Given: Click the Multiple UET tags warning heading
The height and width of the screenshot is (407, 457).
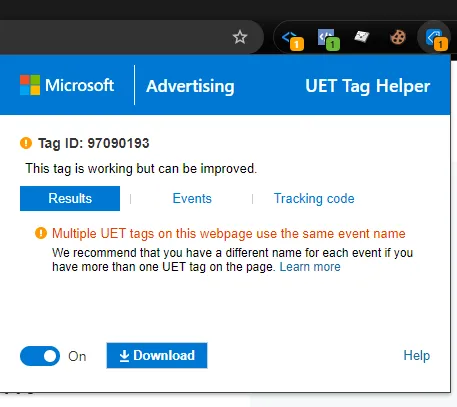Looking at the screenshot, I should coord(229,233).
